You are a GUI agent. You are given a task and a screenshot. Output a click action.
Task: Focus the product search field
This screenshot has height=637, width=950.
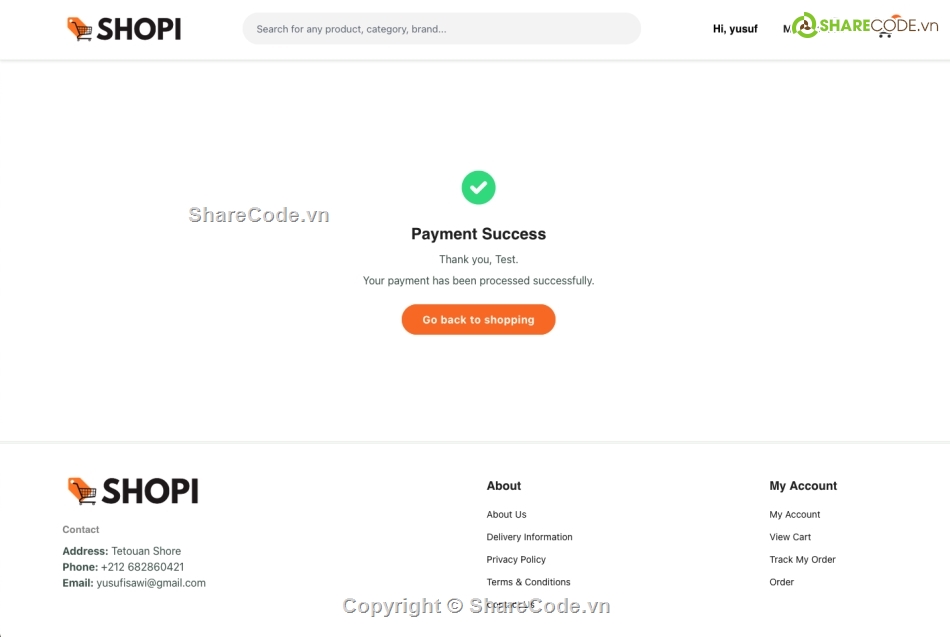click(441, 28)
